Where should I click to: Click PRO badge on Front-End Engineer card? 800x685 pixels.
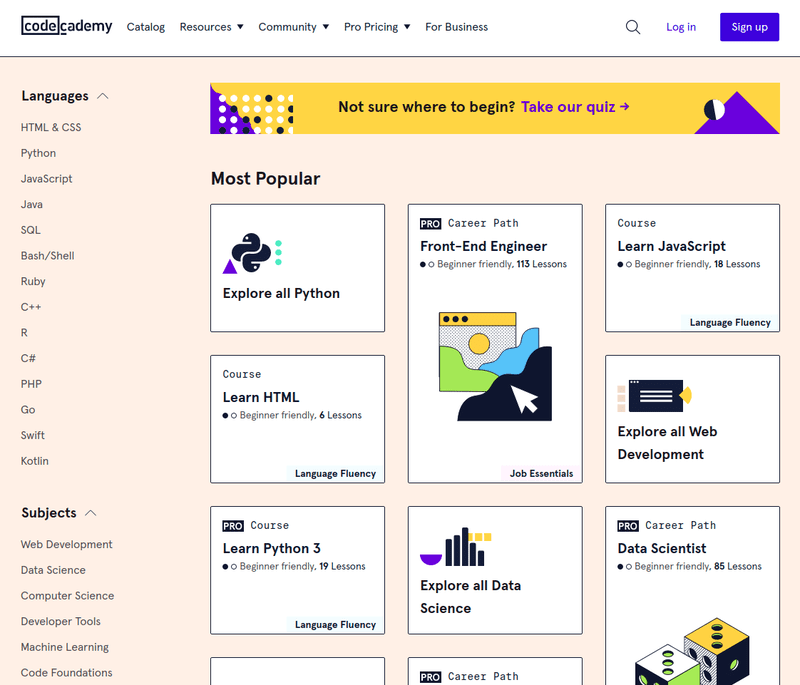coord(430,223)
